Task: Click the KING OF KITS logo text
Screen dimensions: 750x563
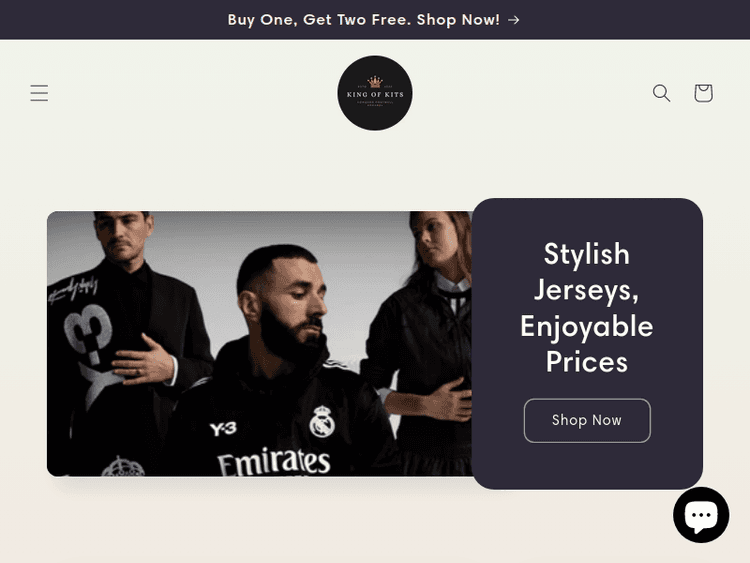Action: click(375, 95)
